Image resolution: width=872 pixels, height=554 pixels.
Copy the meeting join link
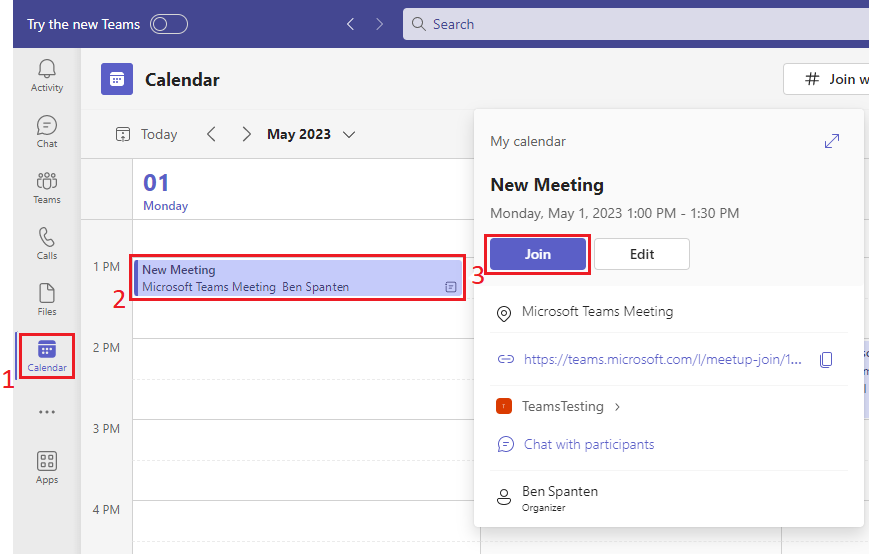click(x=826, y=360)
